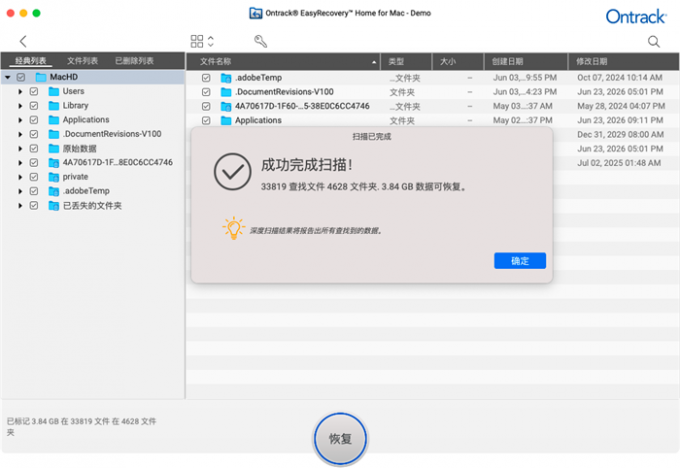
Task: Click the 成功完成扫描! heading
Action: (x=307, y=165)
